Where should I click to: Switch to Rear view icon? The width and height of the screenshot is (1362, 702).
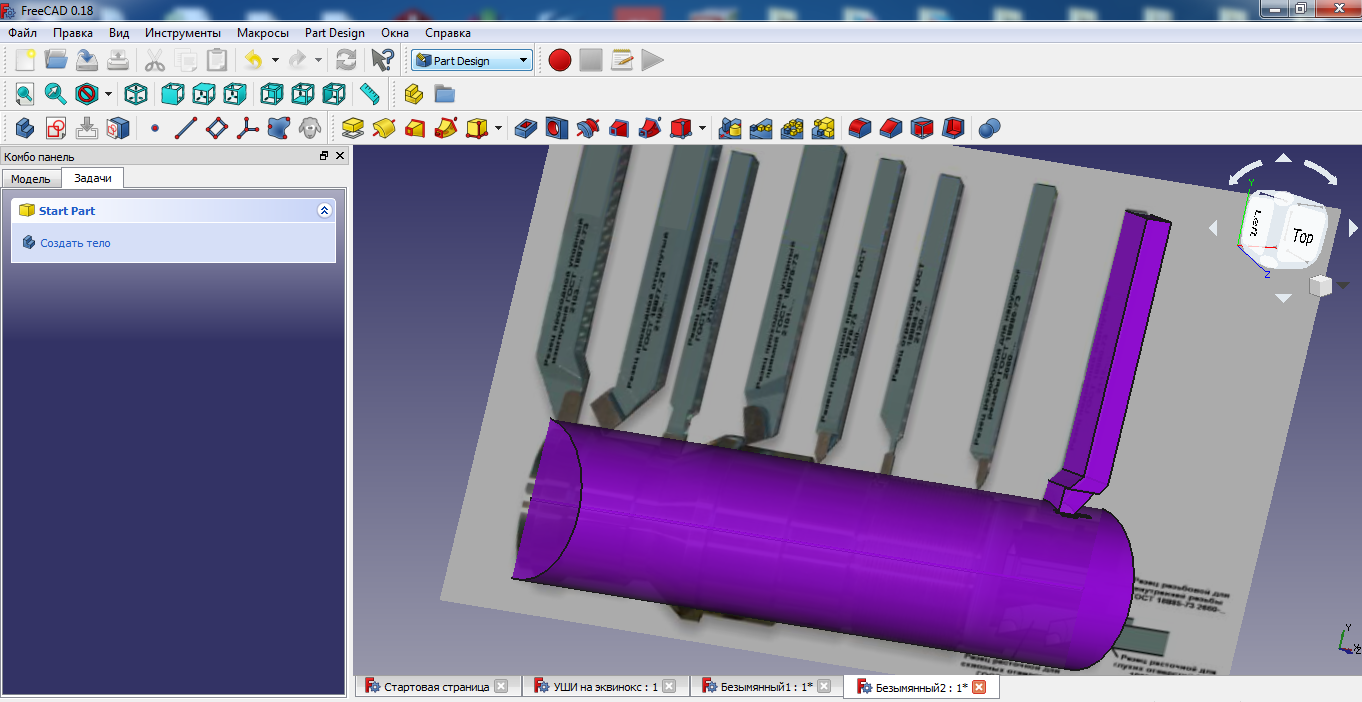click(271, 94)
